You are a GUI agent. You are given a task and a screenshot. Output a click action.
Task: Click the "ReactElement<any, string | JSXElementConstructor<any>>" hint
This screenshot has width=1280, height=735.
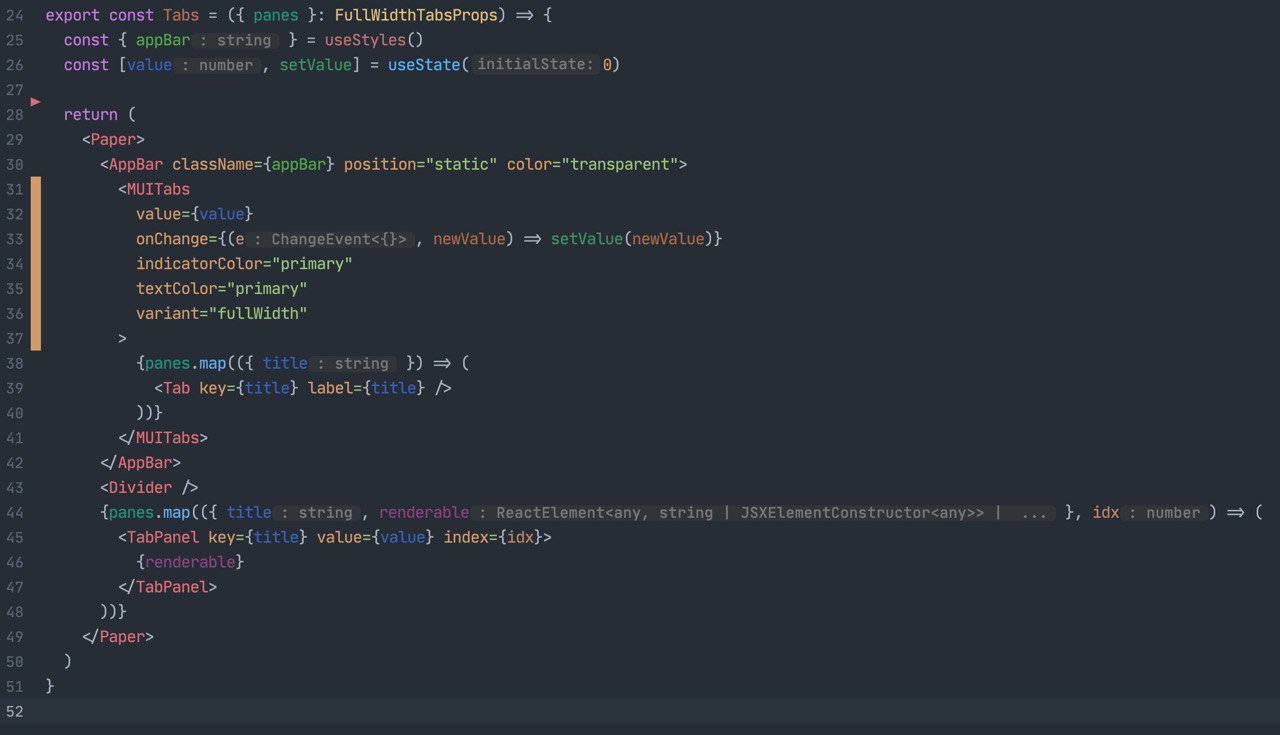(x=741, y=513)
